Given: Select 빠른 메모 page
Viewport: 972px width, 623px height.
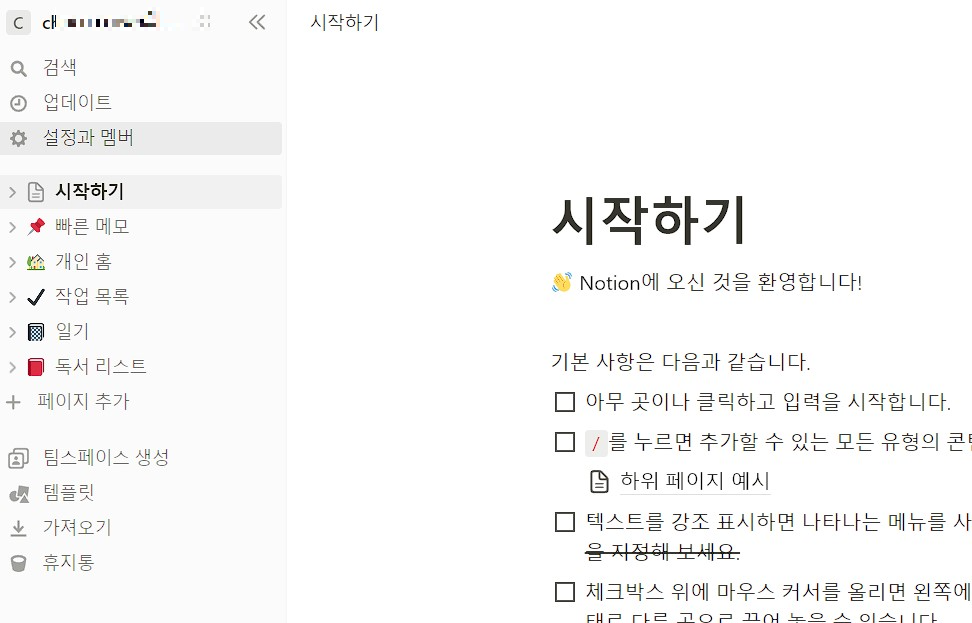Looking at the screenshot, I should coord(141,227).
